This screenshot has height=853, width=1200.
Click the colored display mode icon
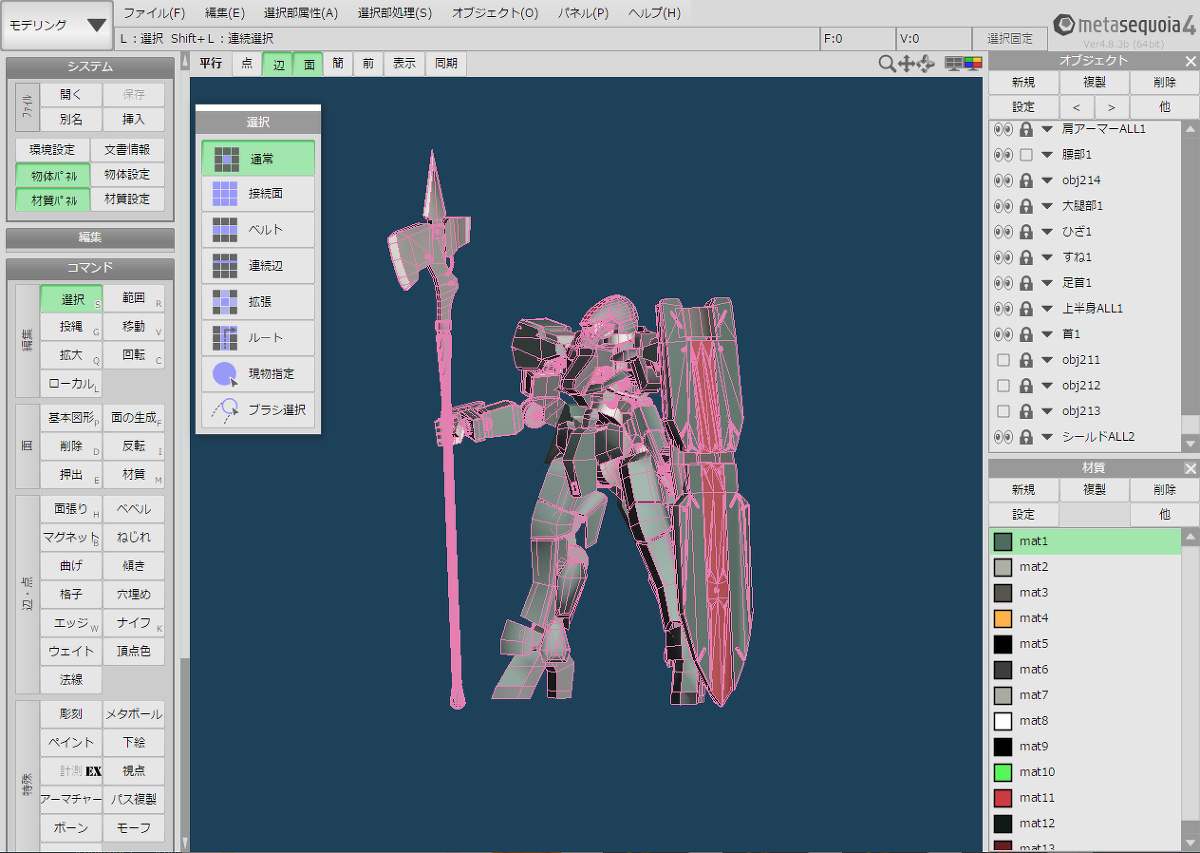(972, 64)
